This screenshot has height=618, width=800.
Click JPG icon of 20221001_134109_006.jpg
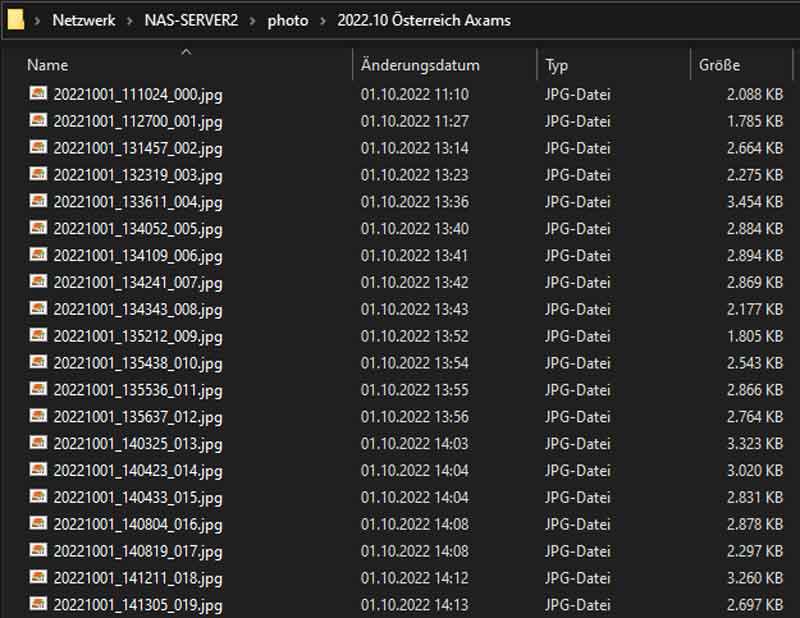click(38, 254)
